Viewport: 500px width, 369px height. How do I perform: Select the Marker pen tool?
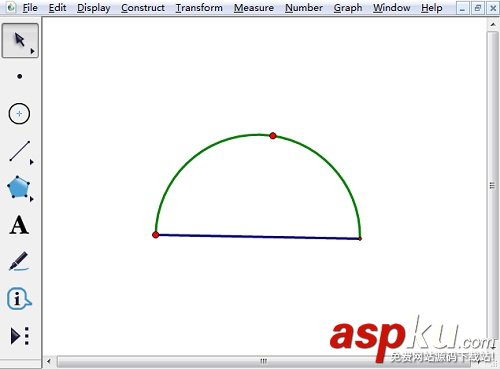click(x=19, y=261)
